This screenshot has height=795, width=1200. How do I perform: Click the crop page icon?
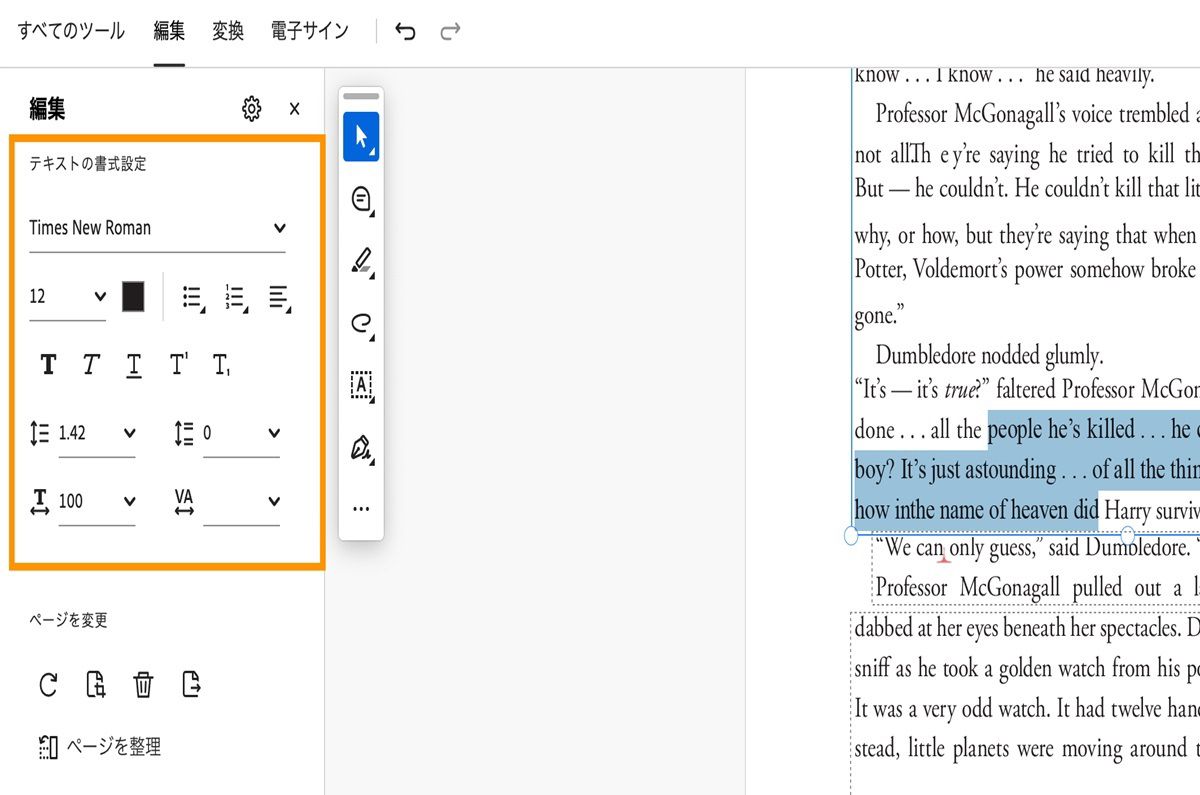[96, 685]
